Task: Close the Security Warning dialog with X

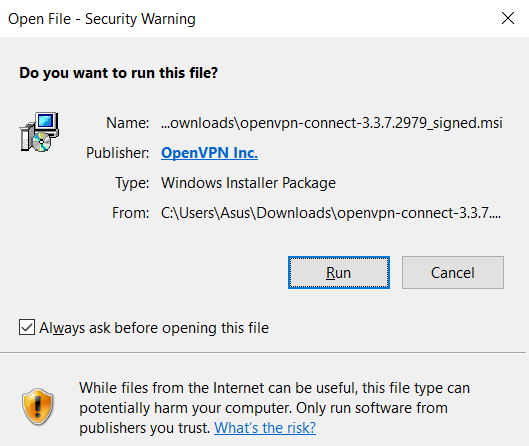Action: (x=507, y=18)
